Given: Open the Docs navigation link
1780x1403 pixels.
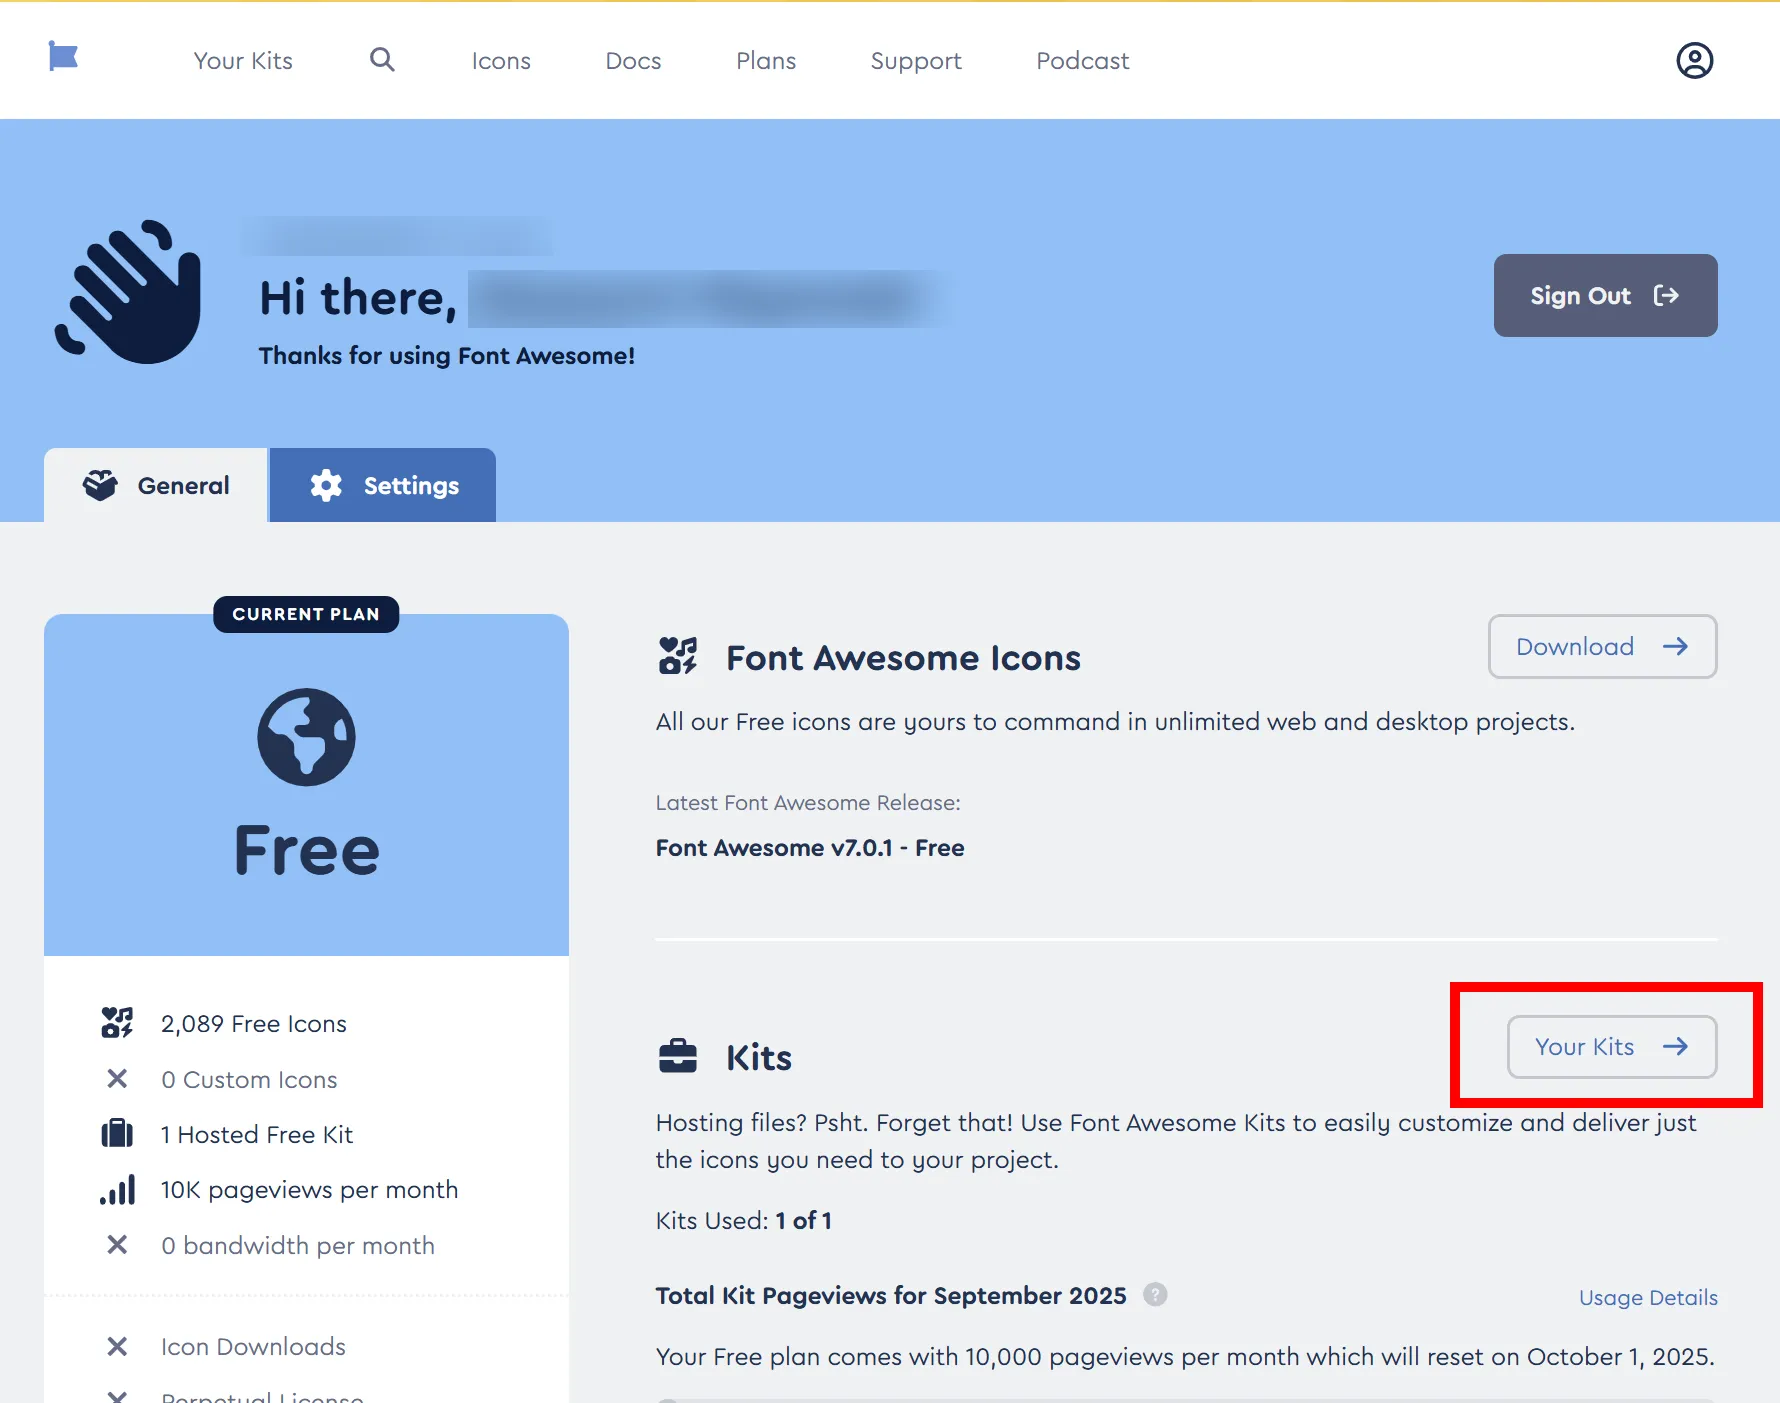Looking at the screenshot, I should [633, 61].
